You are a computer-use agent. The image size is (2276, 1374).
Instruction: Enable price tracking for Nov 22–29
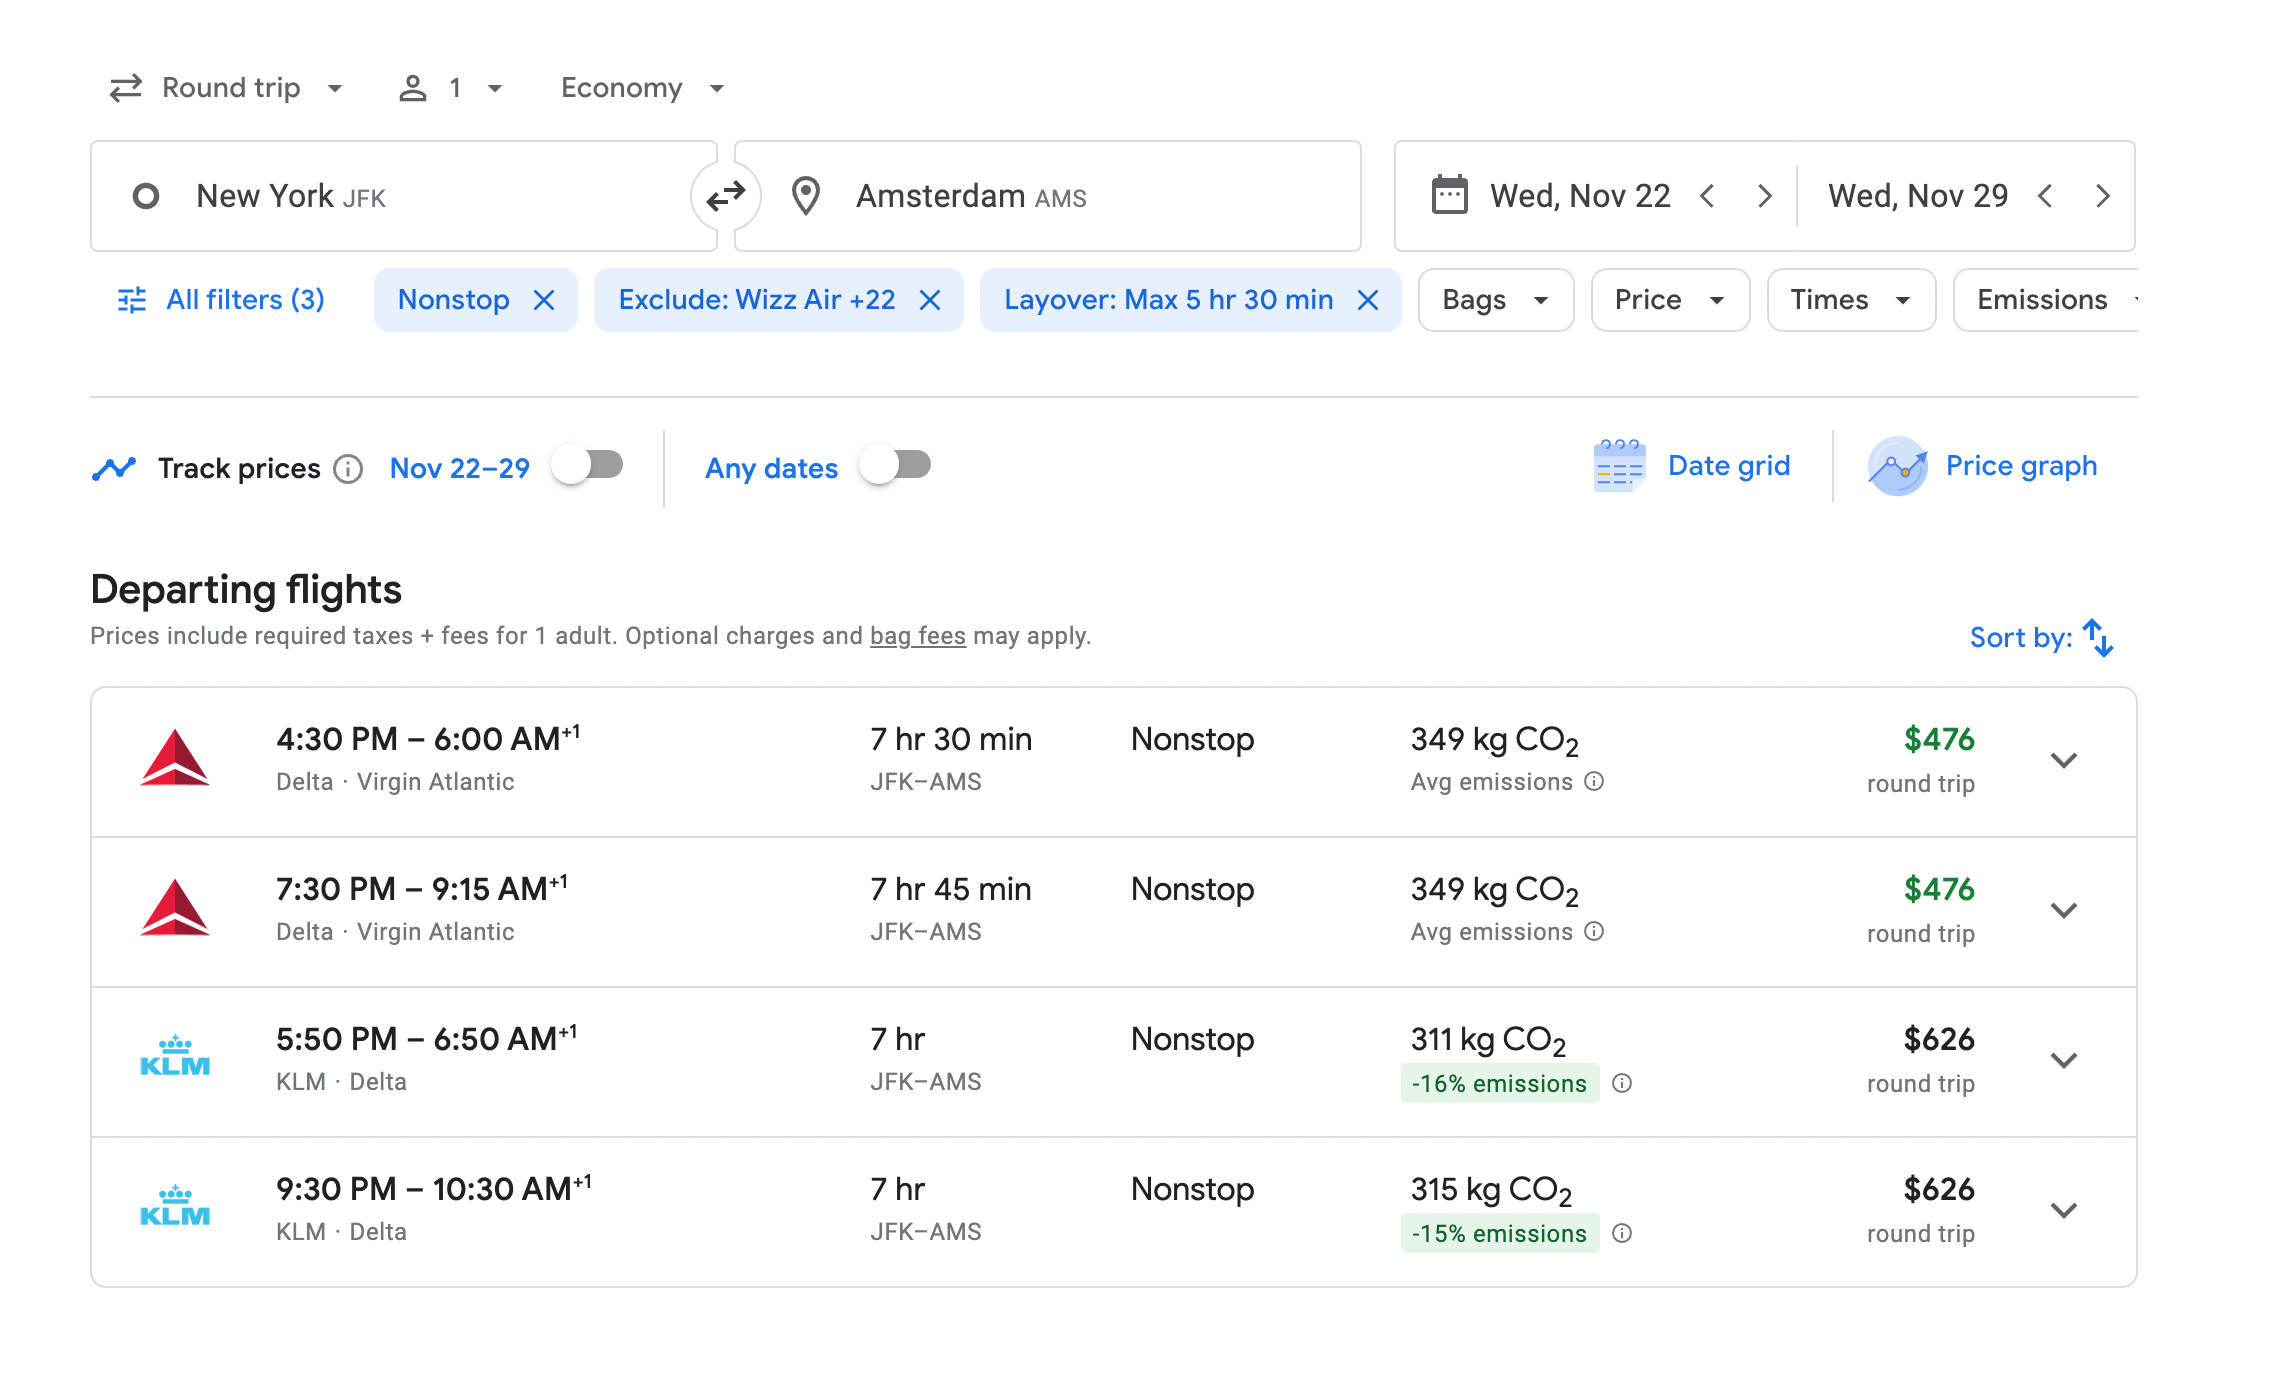point(588,466)
